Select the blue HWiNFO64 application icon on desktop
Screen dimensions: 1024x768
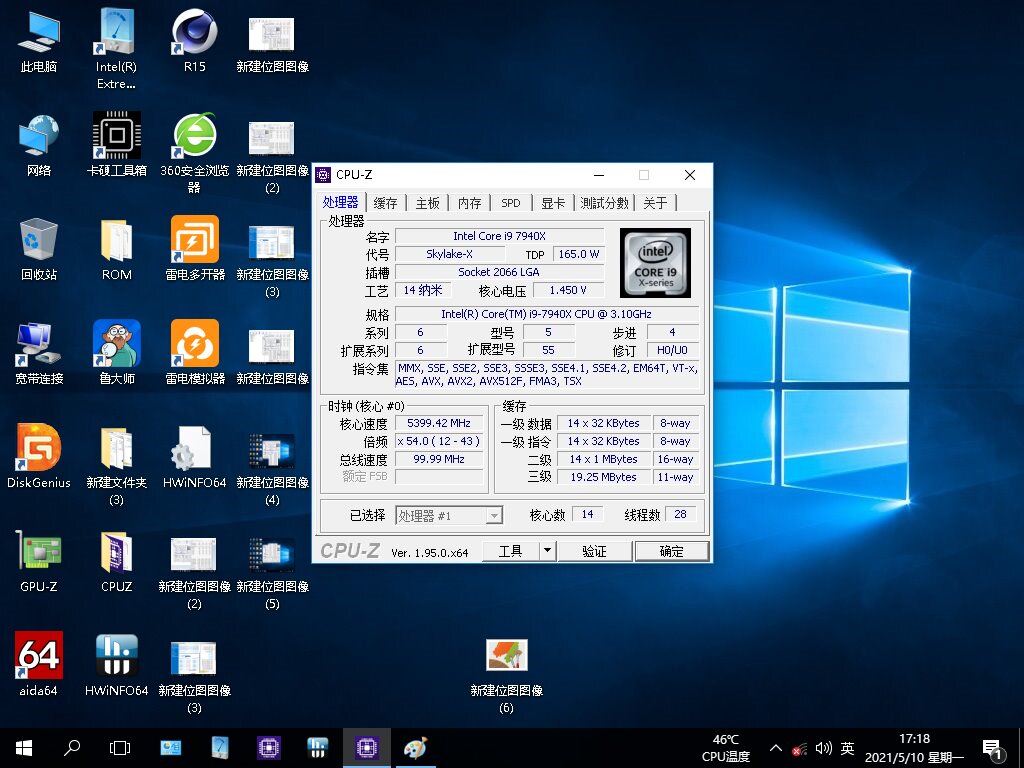[x=116, y=664]
